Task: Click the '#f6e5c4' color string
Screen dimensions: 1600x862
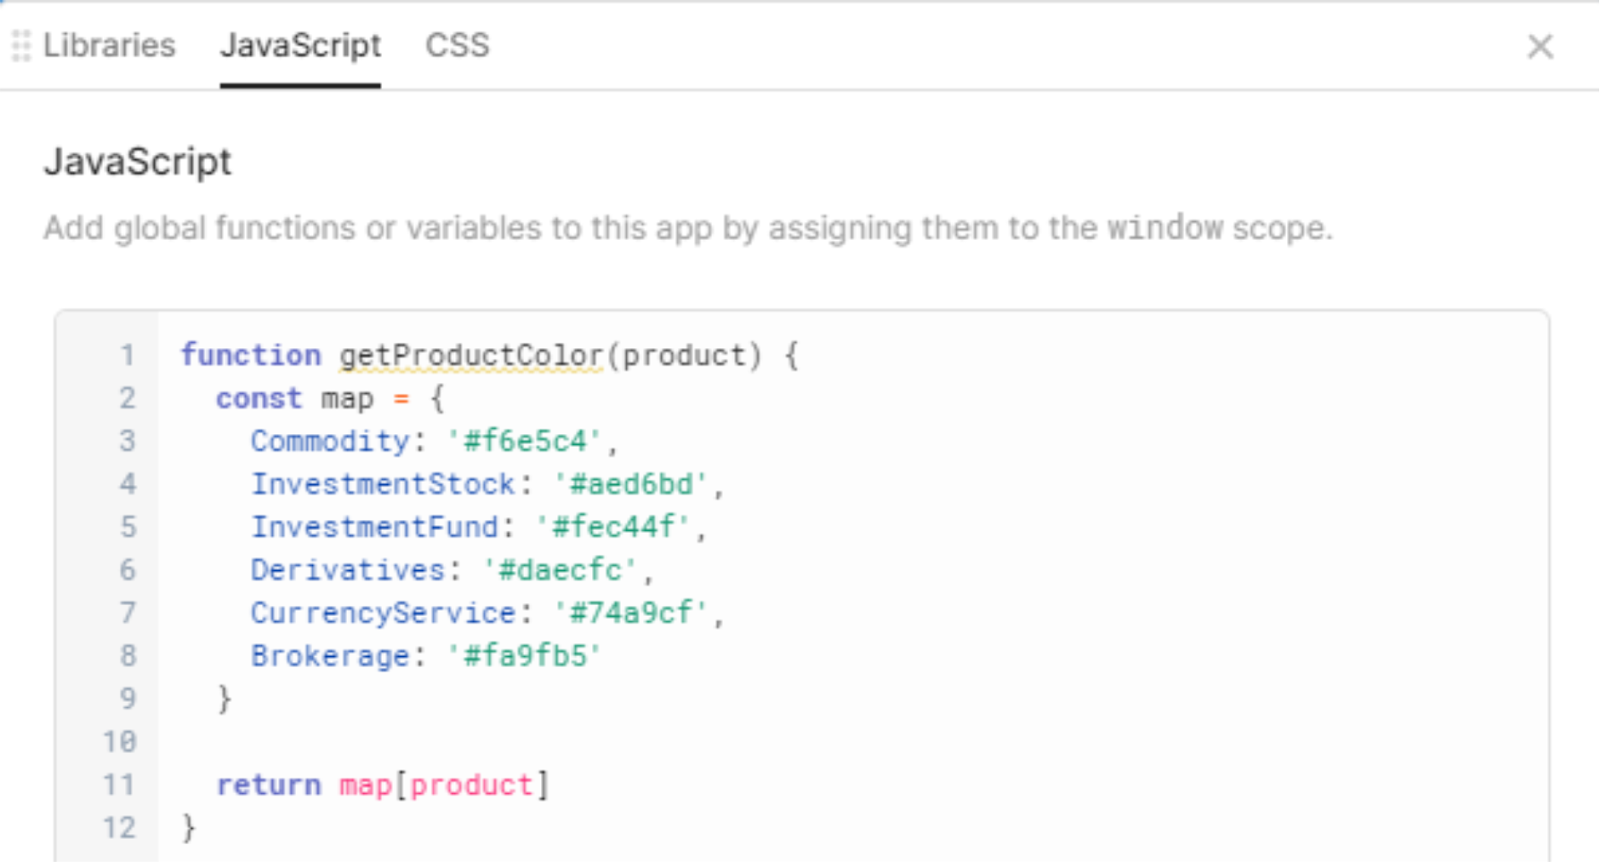Action: point(525,442)
